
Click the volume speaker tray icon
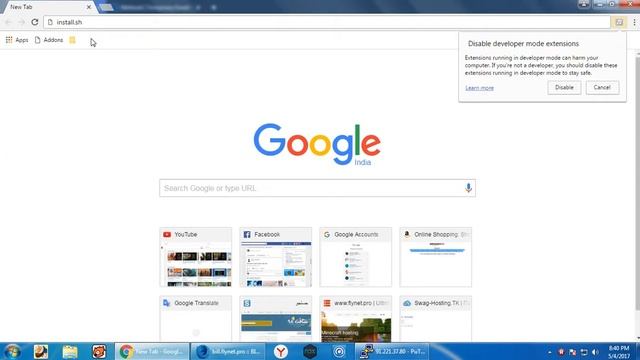point(595,352)
